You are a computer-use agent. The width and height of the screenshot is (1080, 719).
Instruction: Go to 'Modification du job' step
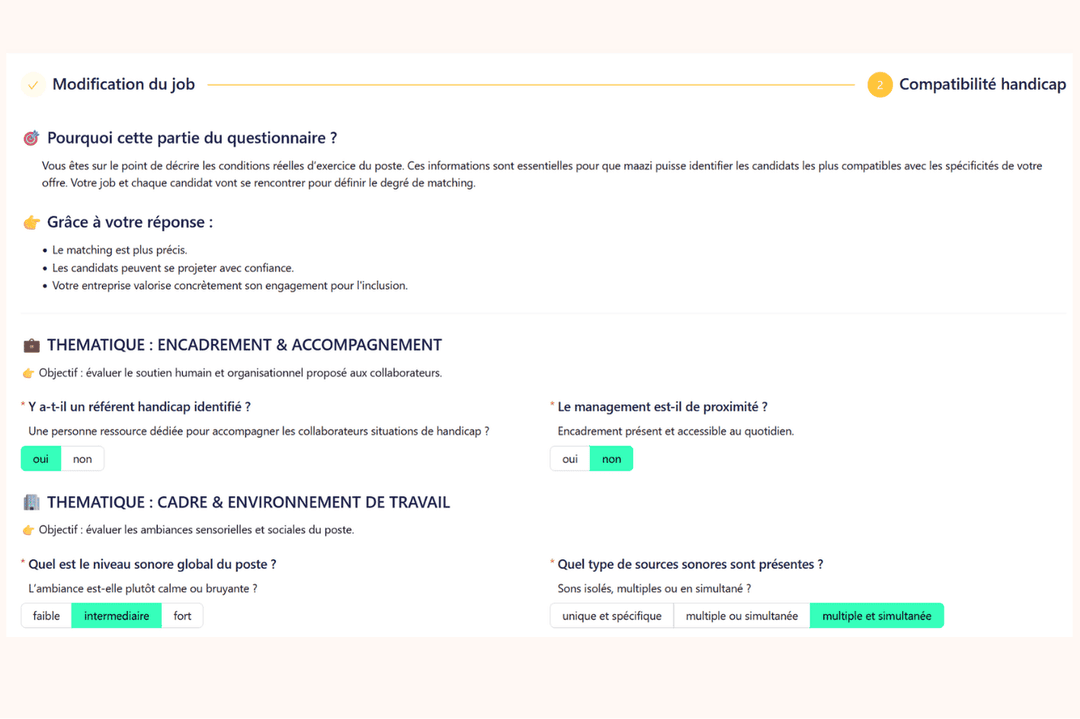[123, 85]
